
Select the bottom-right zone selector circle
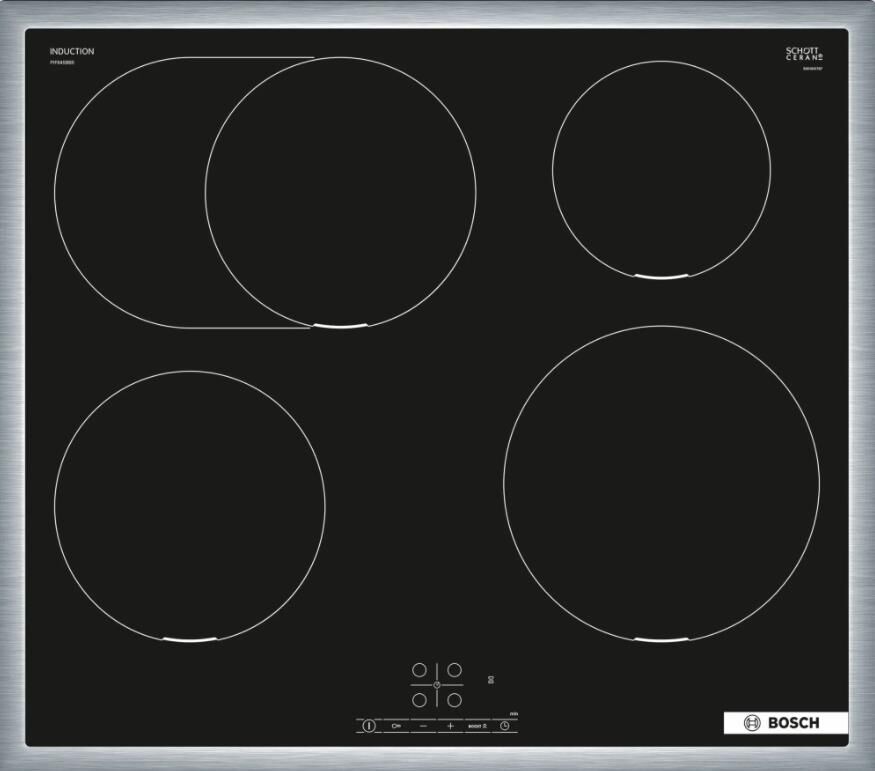coord(454,699)
